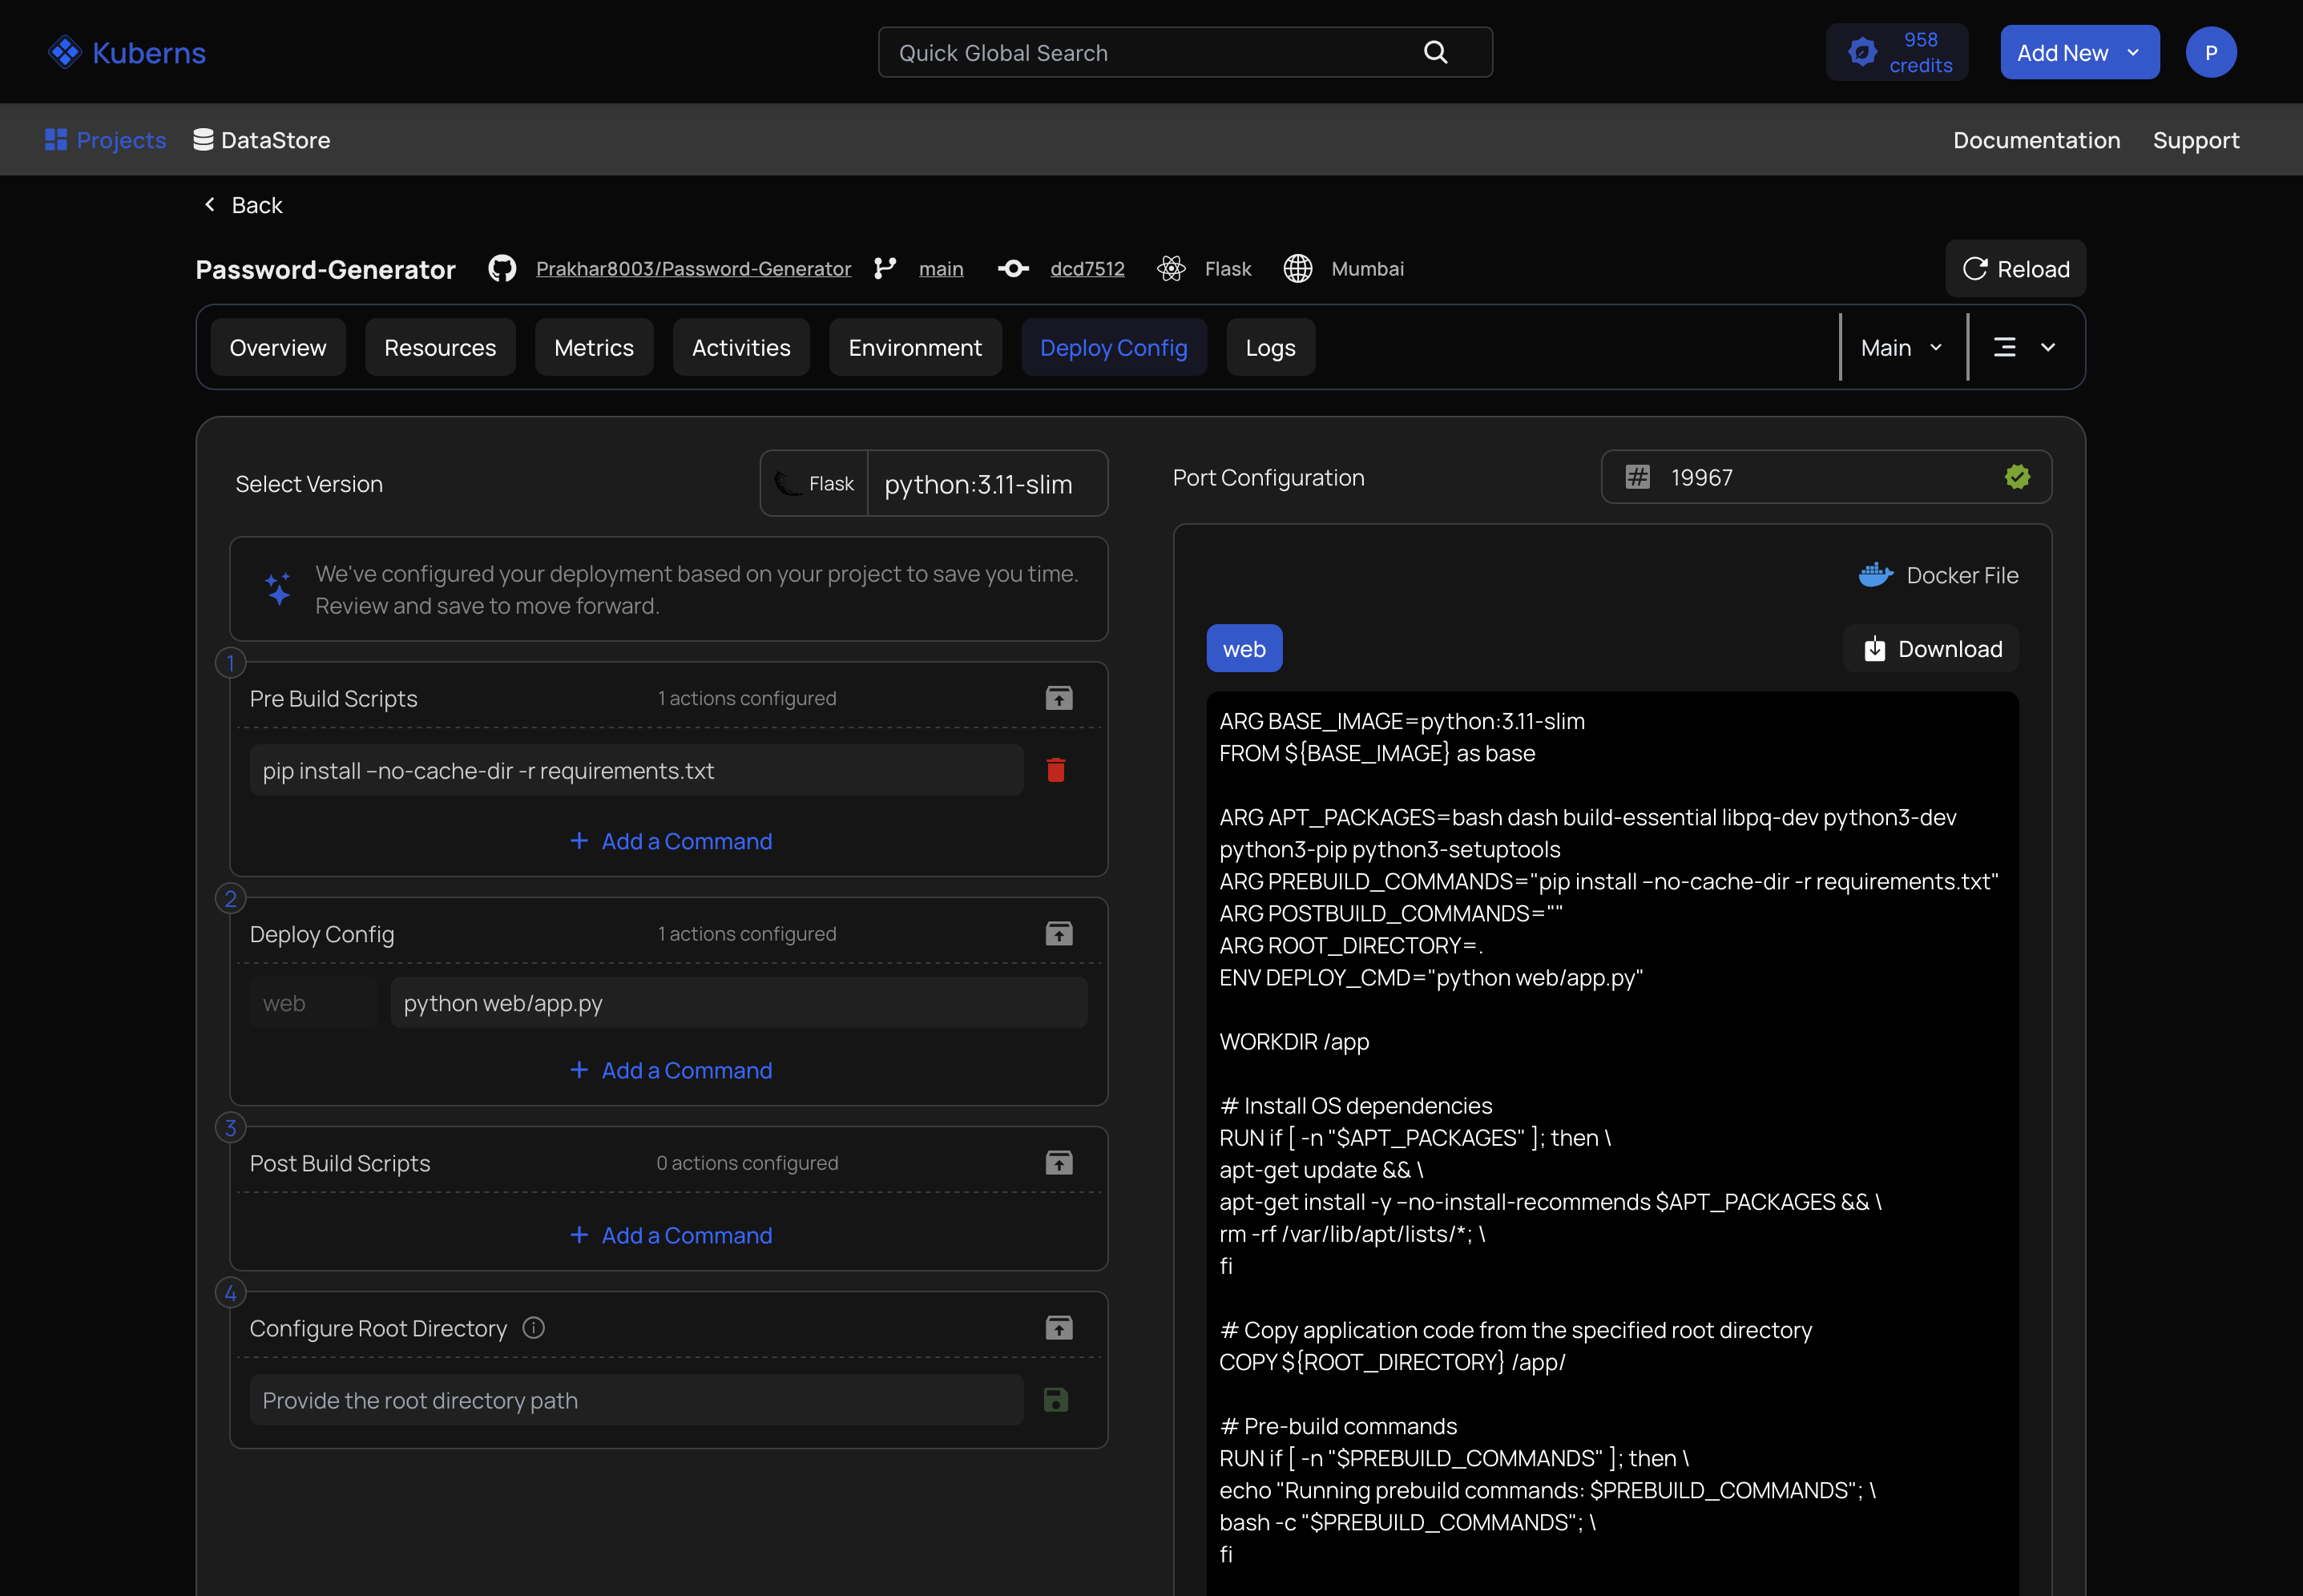
Task: Expand the Main environment dropdown
Action: pyautogui.click(x=1902, y=347)
